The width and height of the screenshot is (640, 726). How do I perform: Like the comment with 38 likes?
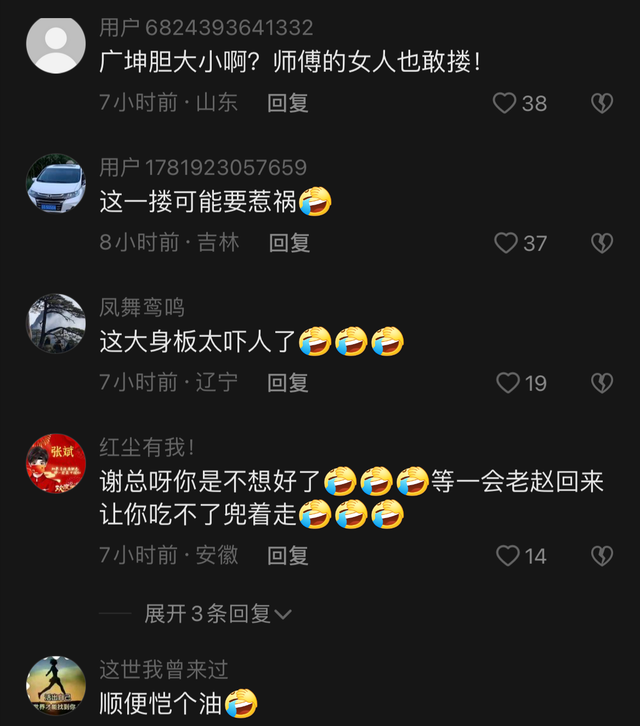[x=504, y=103]
